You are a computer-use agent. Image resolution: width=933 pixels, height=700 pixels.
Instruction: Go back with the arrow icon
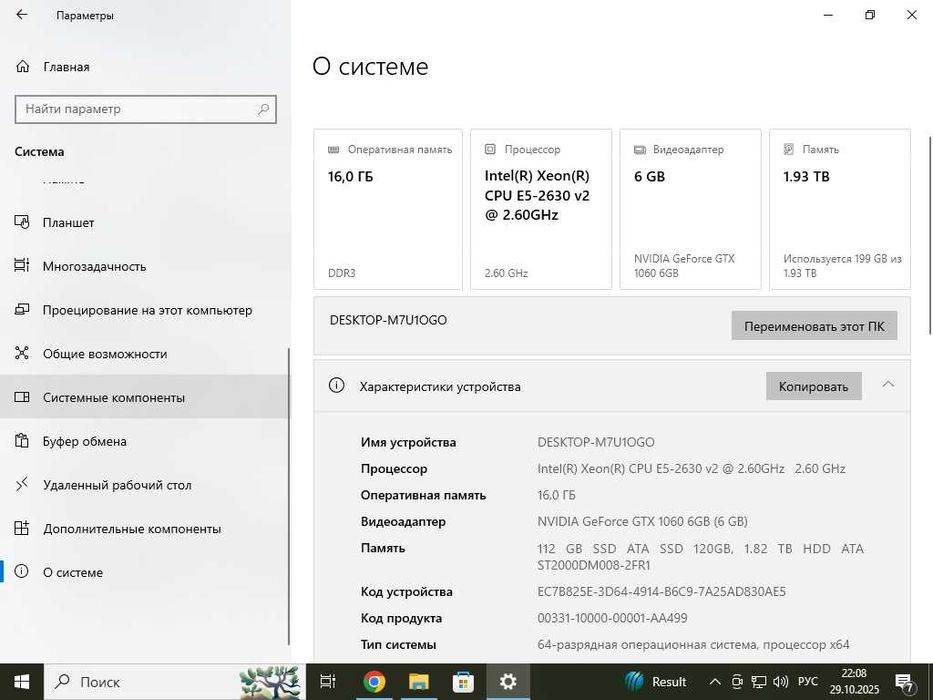[22, 15]
